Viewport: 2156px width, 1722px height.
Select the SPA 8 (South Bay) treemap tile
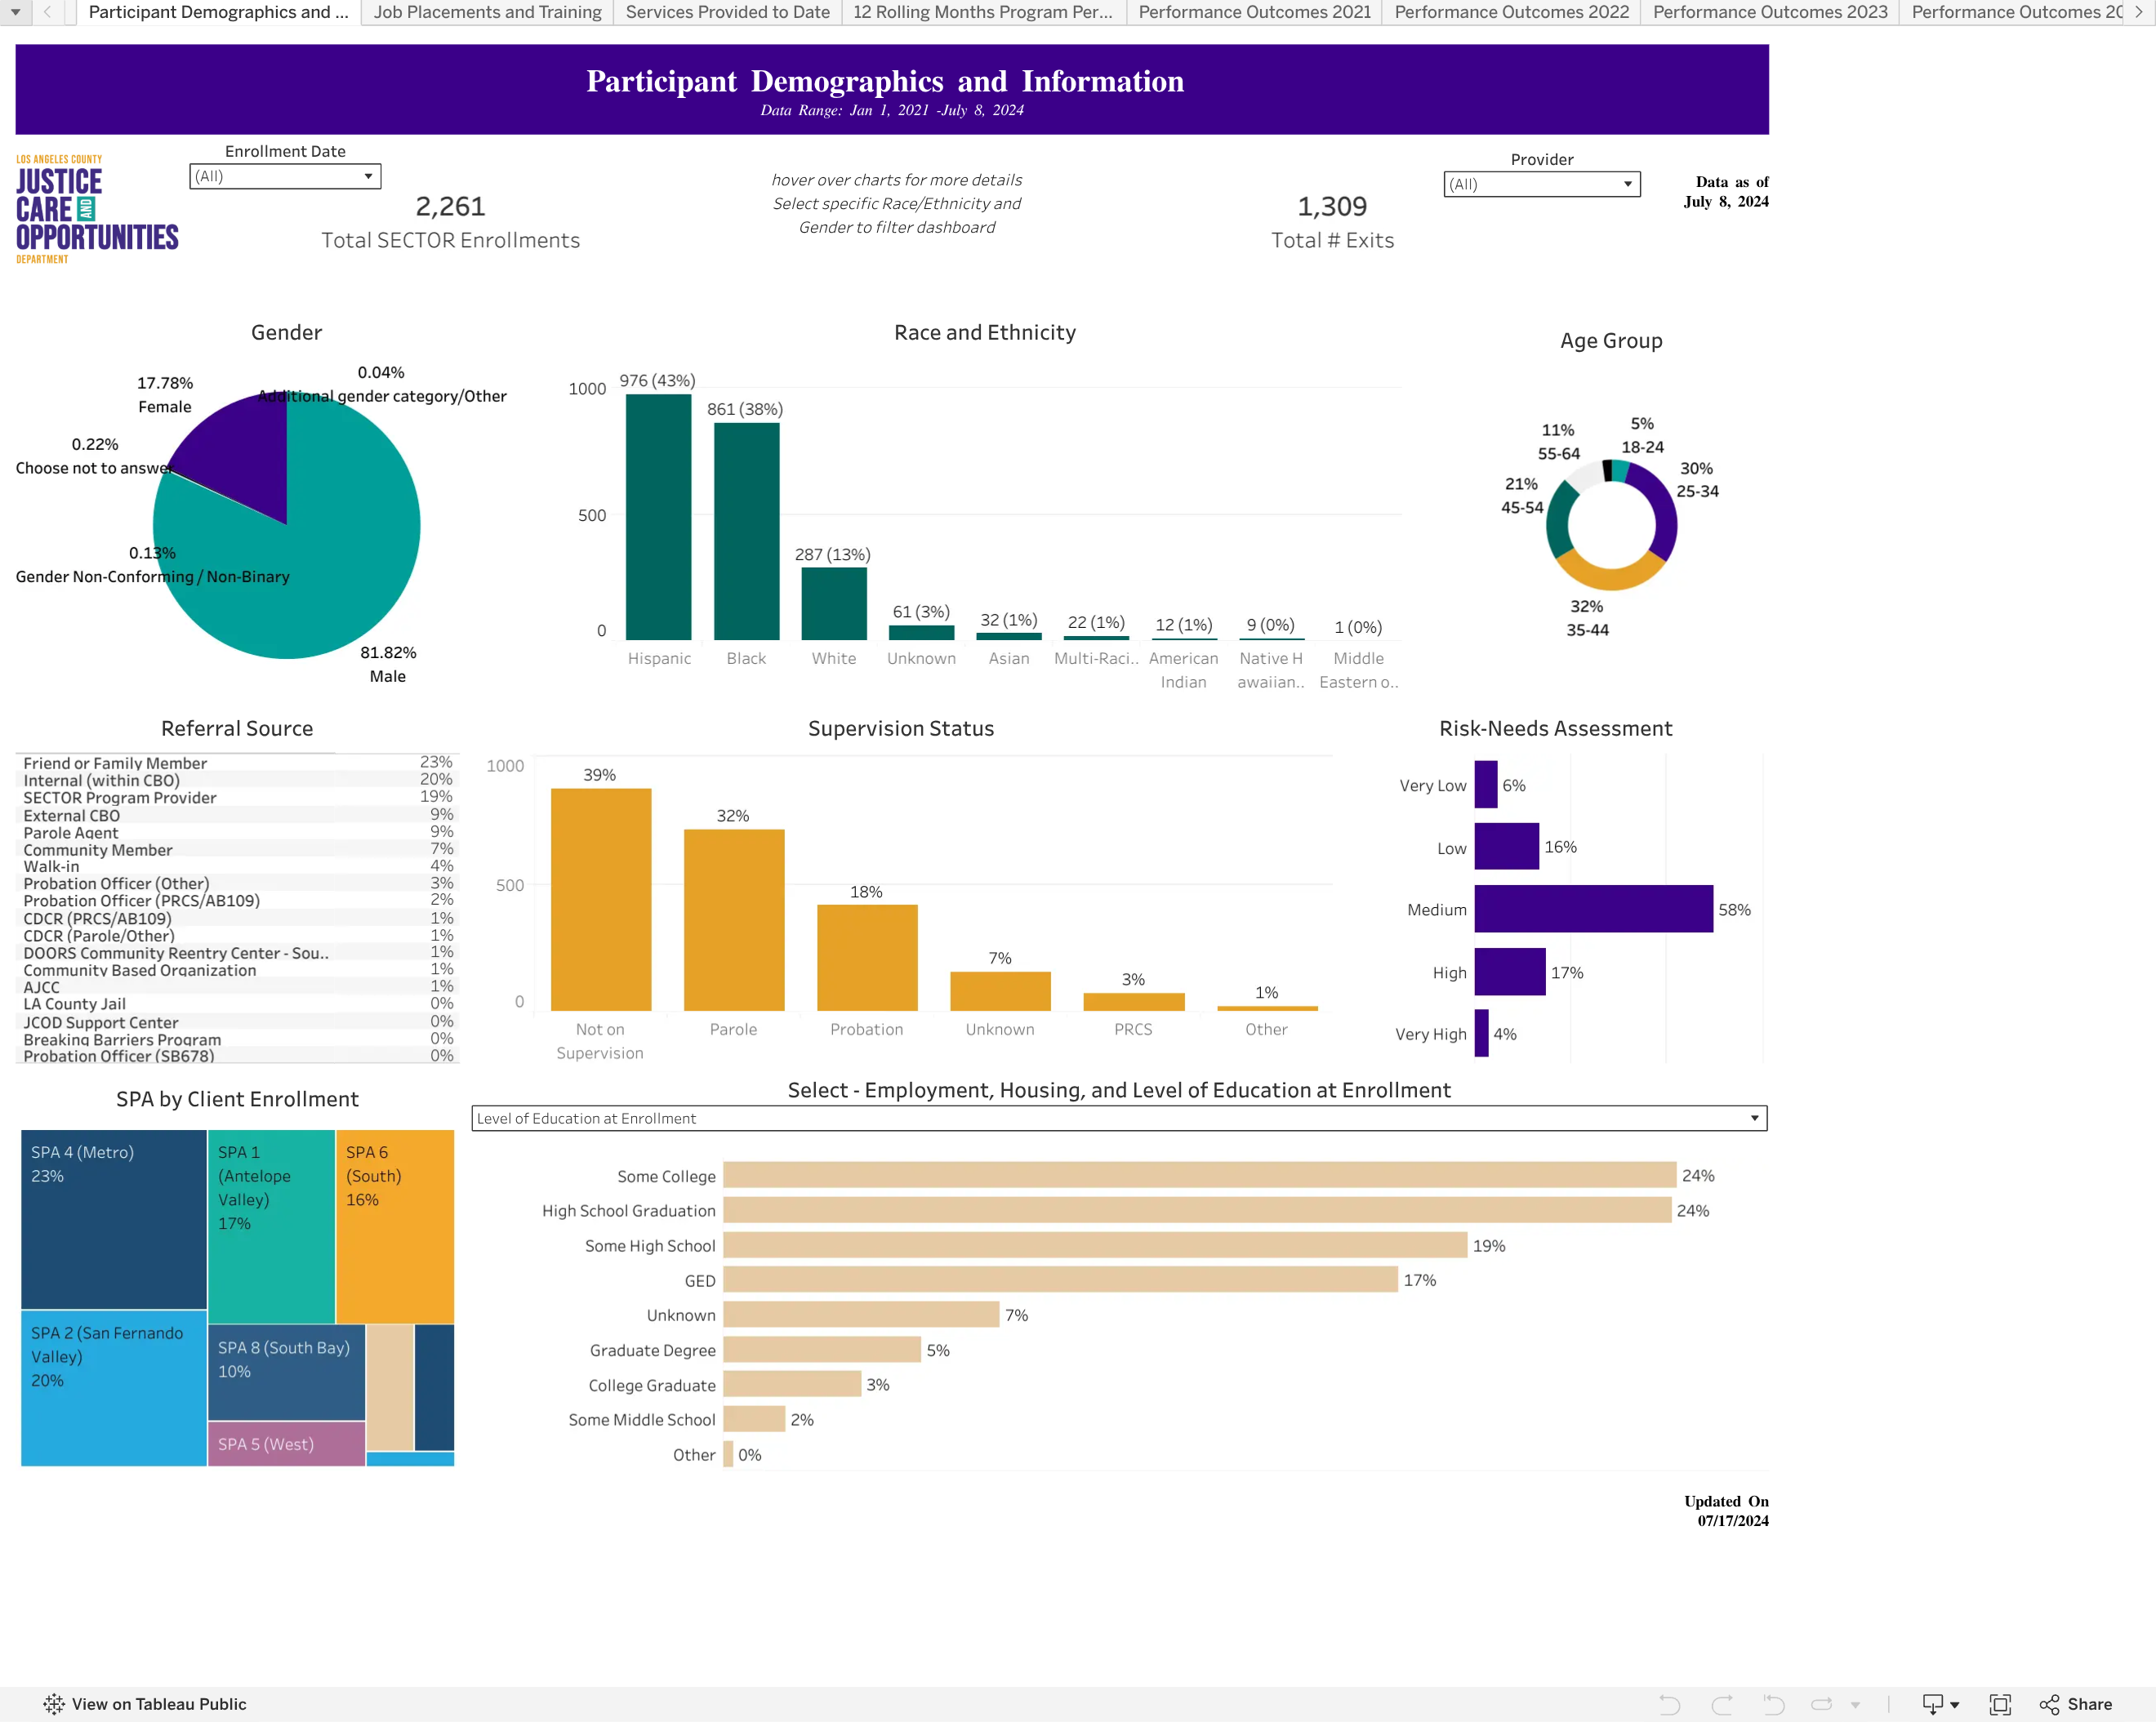click(286, 1372)
